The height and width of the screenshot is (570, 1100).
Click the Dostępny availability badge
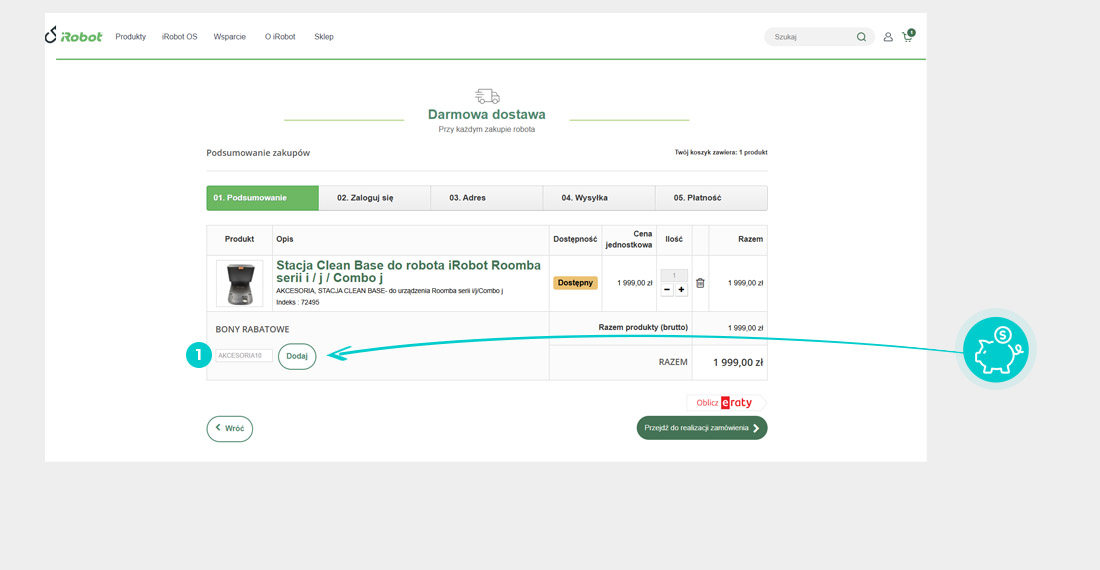[x=575, y=283]
